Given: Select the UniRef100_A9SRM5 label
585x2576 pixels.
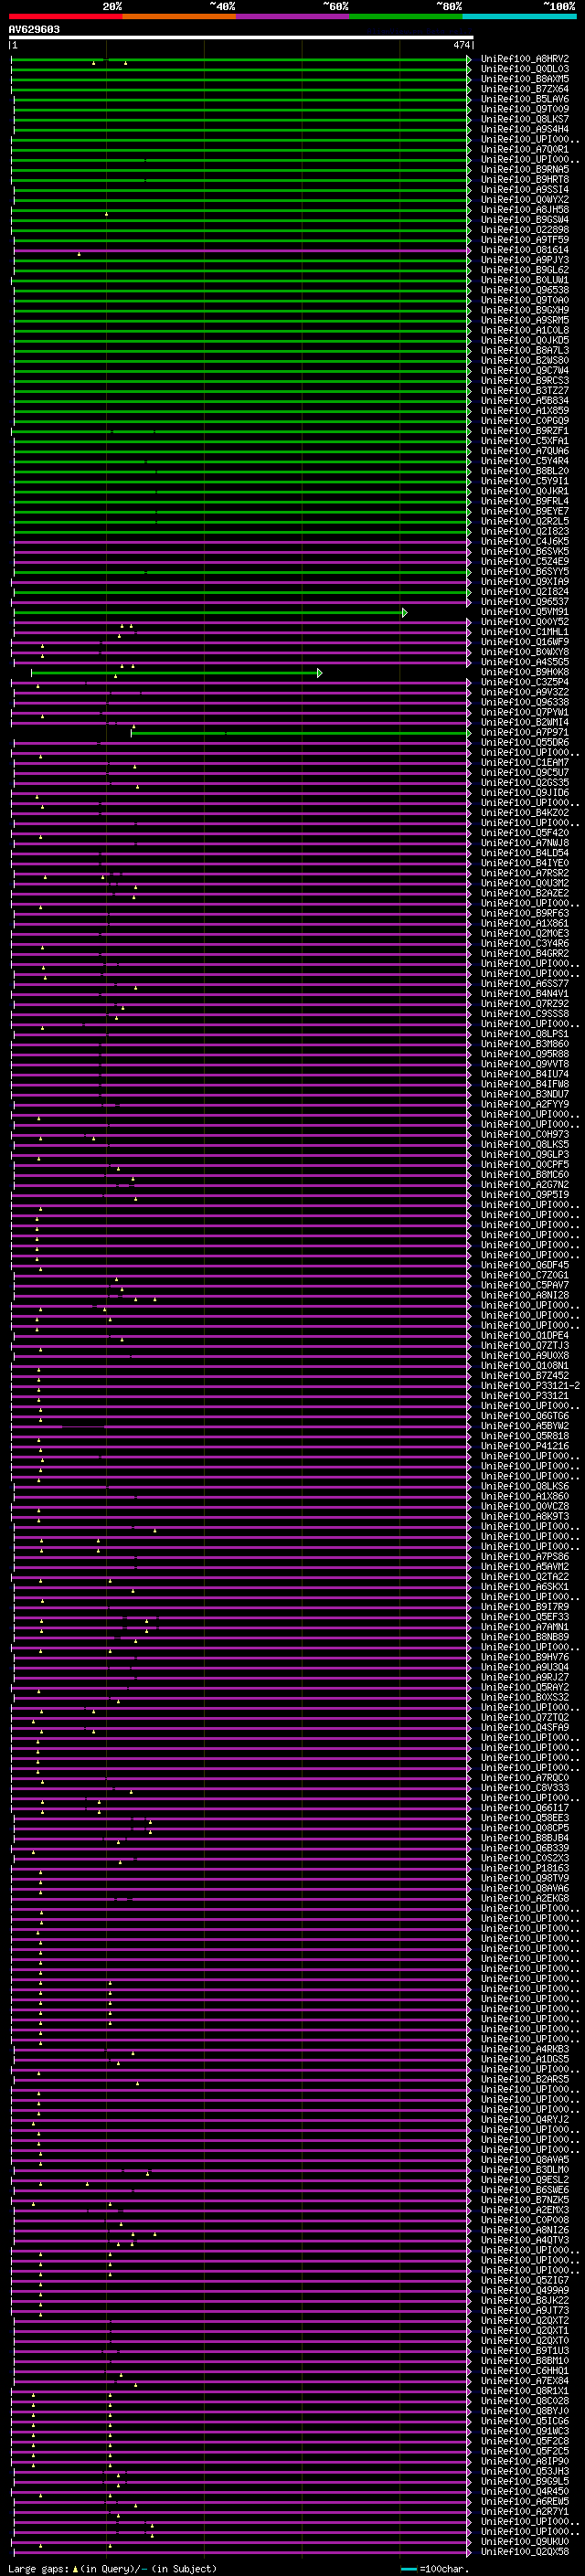Looking at the screenshot, I should [x=525, y=320].
